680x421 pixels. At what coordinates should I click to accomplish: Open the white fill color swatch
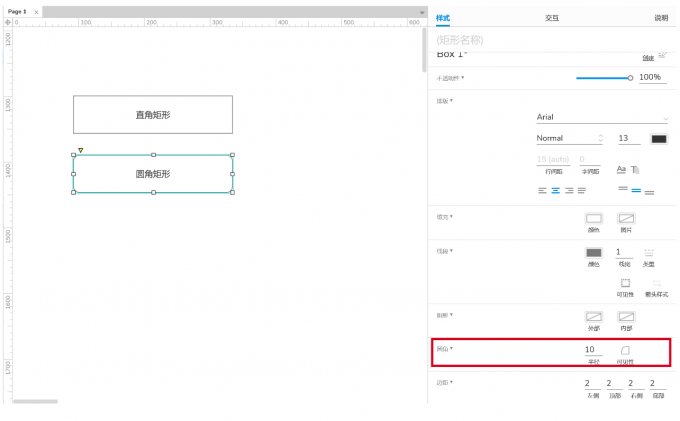(594, 218)
